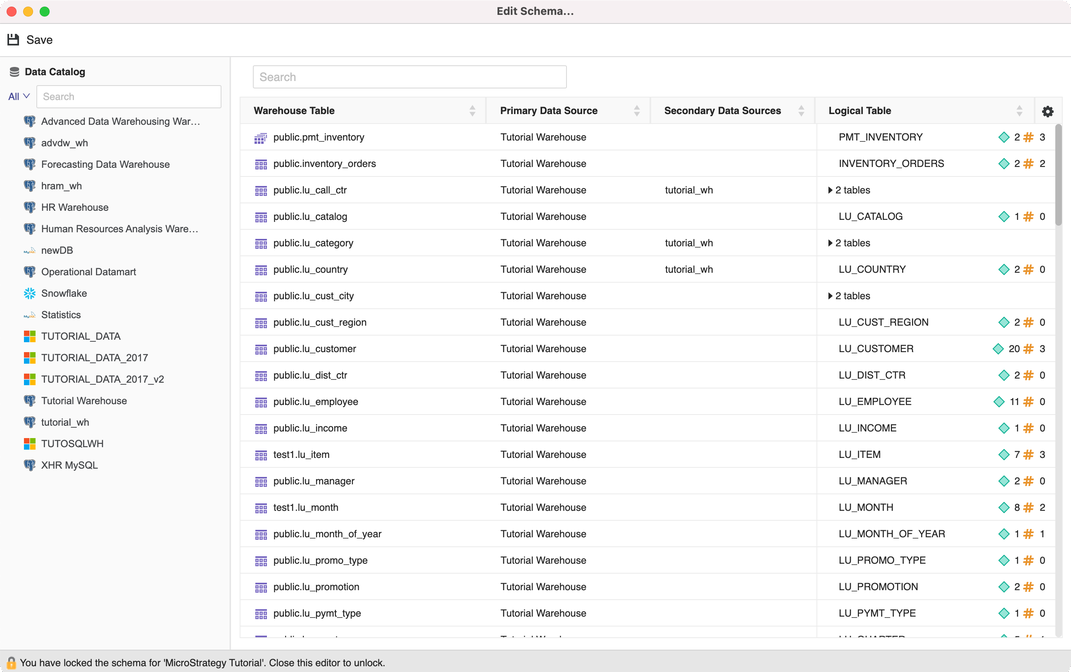Click the main table Search field
The image size is (1071, 672).
409,77
